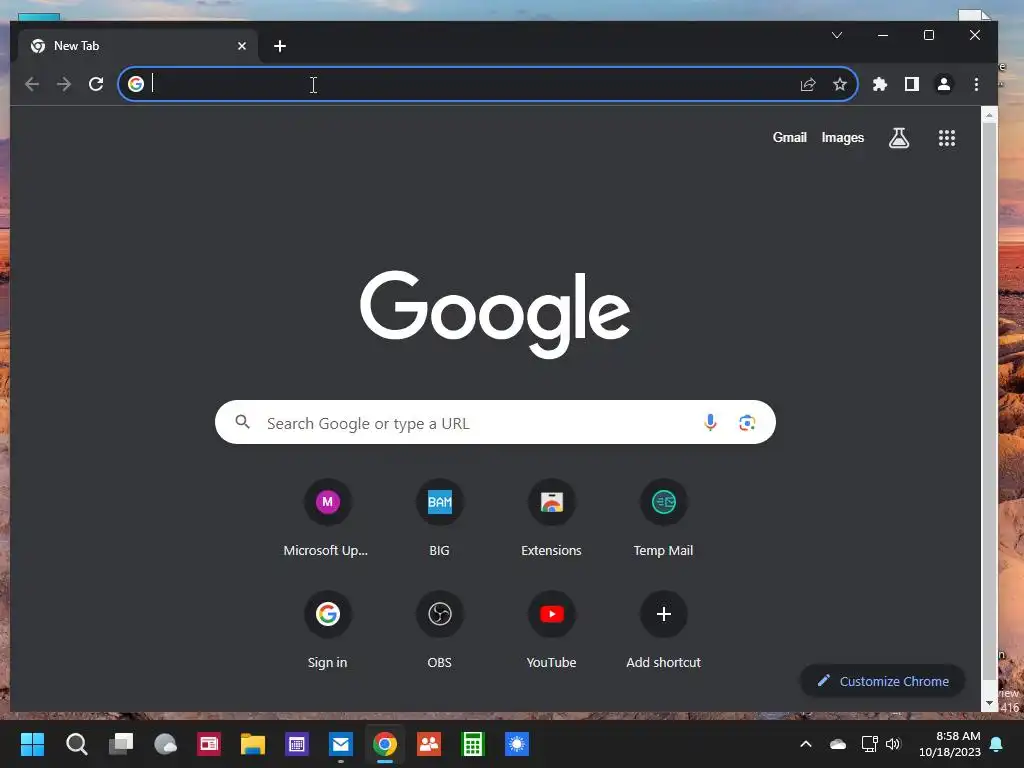1024x768 pixels.
Task: Click the scrollbar down arrow
Action: [989, 704]
